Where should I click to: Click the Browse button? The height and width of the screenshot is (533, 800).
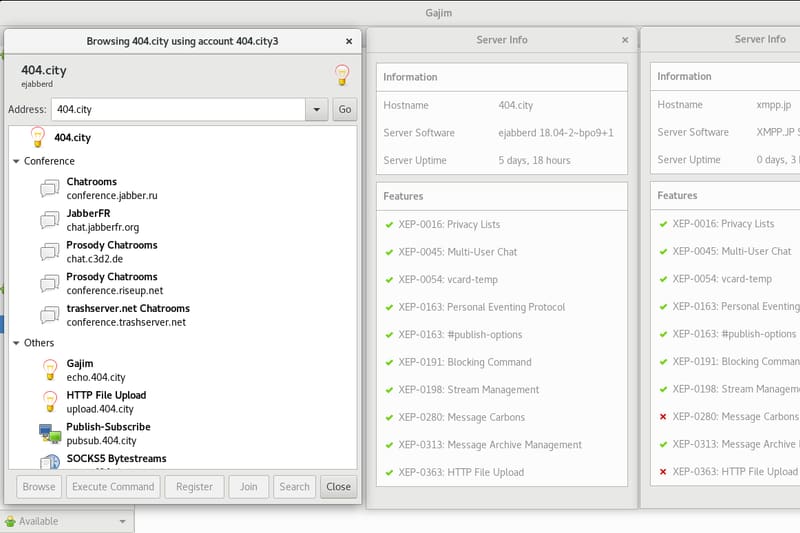[x=39, y=487]
